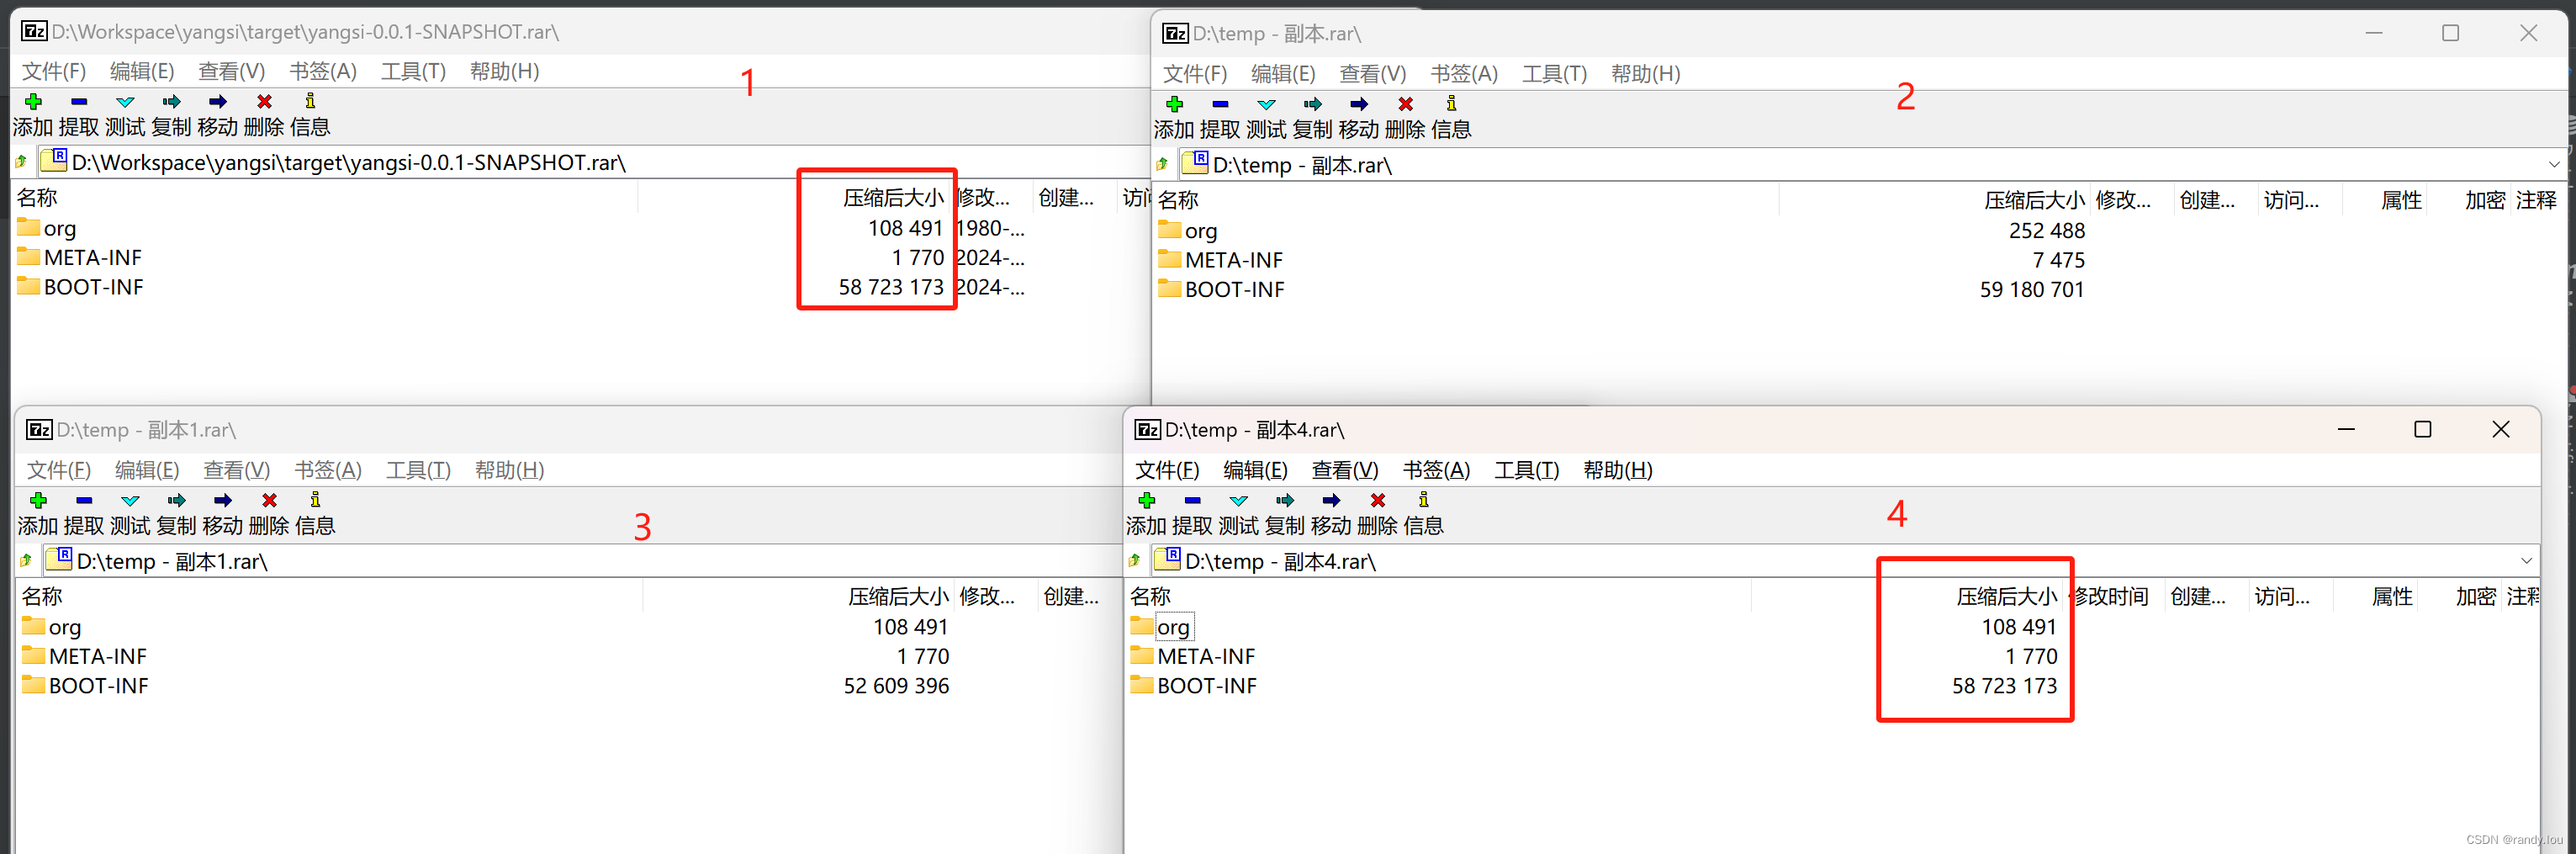Screen dimensions: 2576x854
Task: Click 属性 column header in 副本.rar window
Action: click(2400, 201)
